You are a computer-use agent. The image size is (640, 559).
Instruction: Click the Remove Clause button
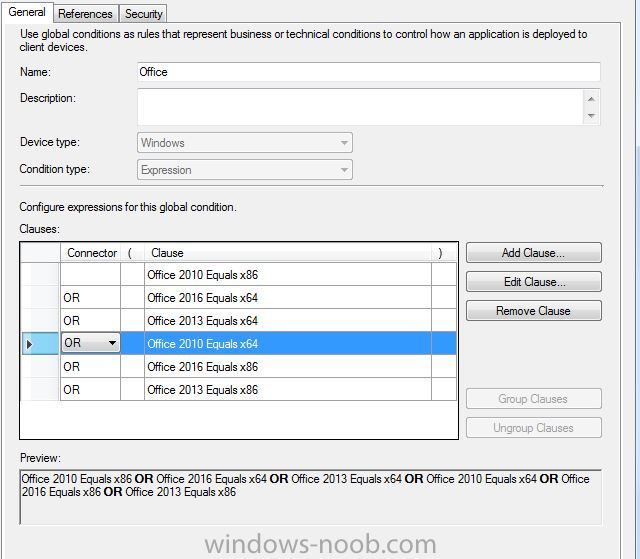pos(533,311)
